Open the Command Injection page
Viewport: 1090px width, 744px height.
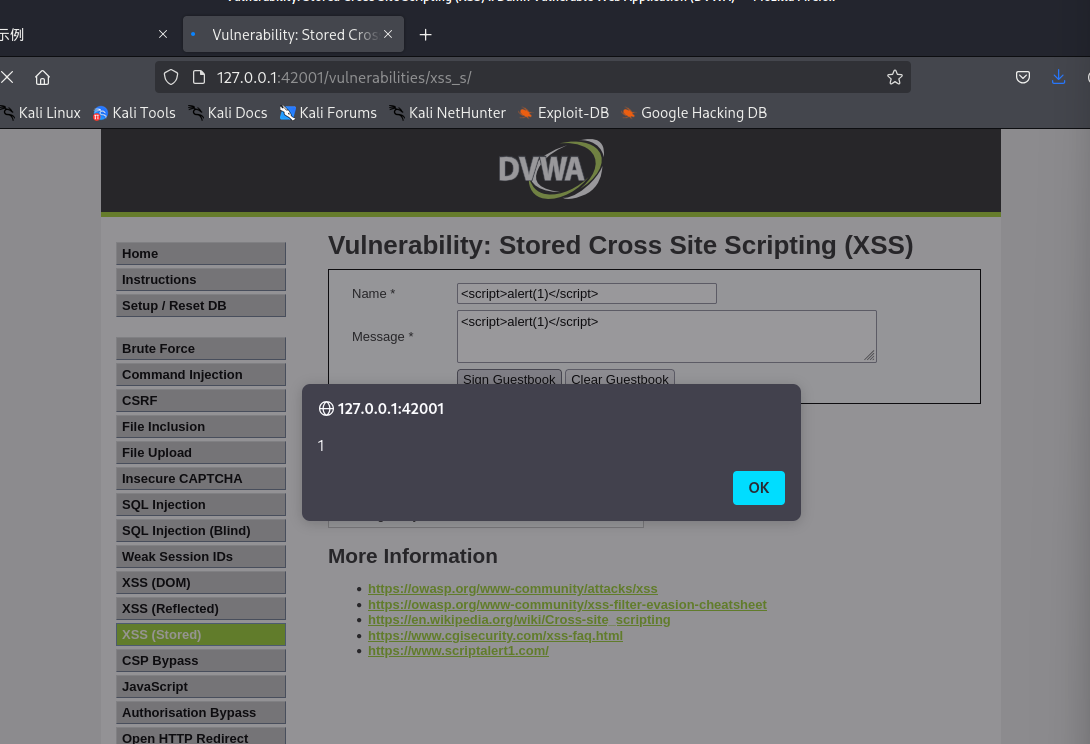click(201, 375)
